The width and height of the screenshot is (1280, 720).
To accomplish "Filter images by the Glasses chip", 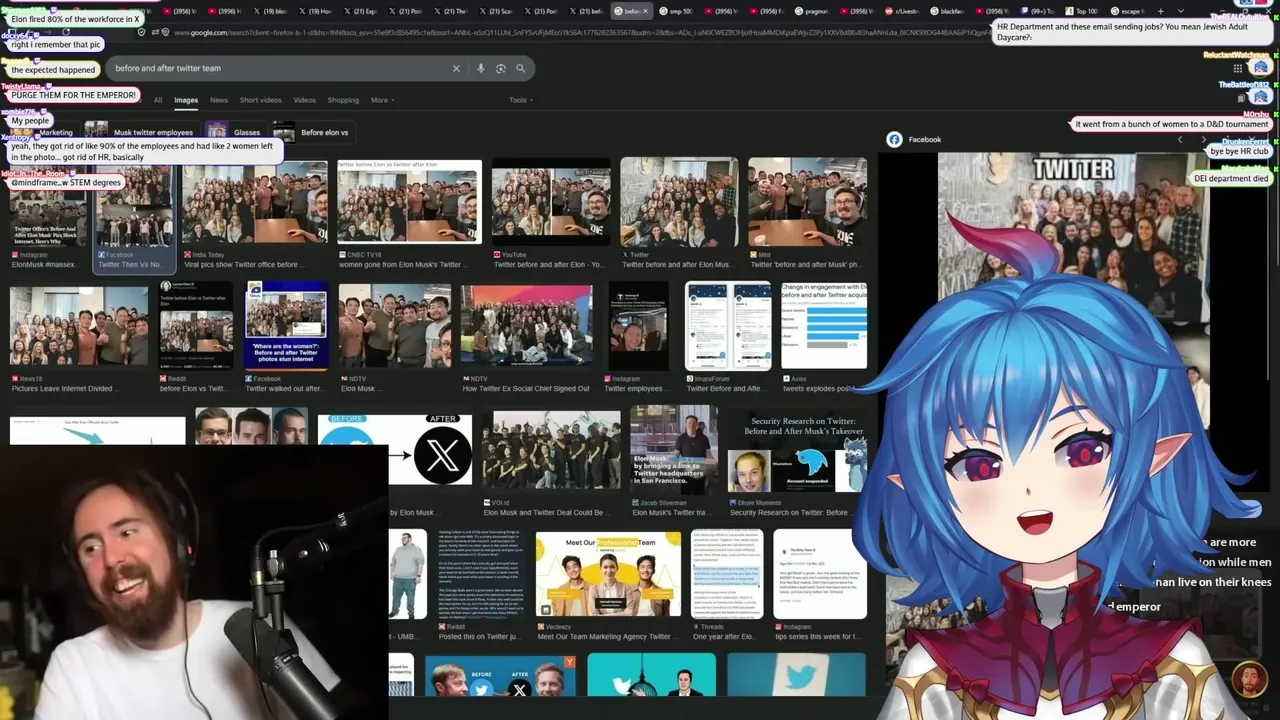I will pos(235,132).
